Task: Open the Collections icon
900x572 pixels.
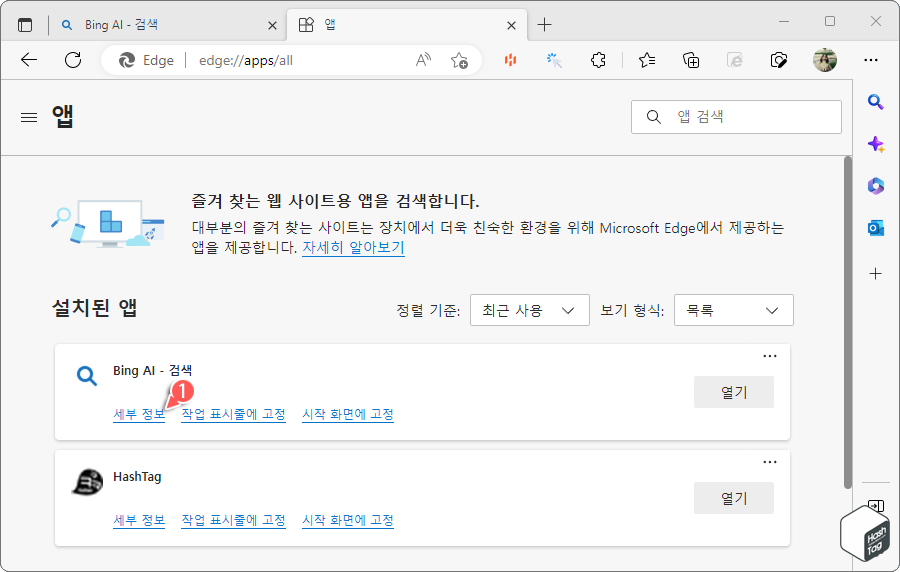Action: (690, 60)
